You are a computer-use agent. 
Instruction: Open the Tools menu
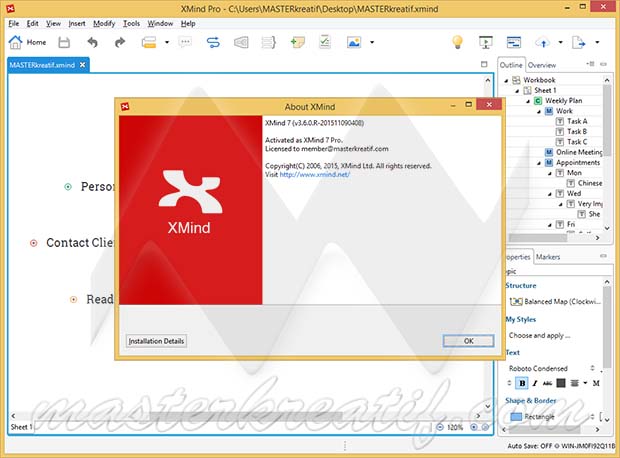131,23
